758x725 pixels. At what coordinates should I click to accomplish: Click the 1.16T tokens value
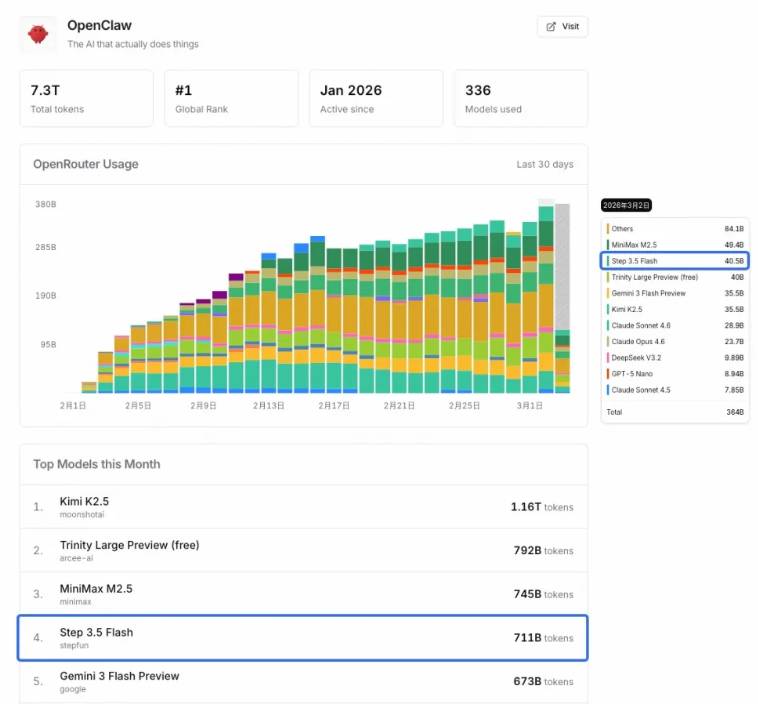click(x=542, y=507)
